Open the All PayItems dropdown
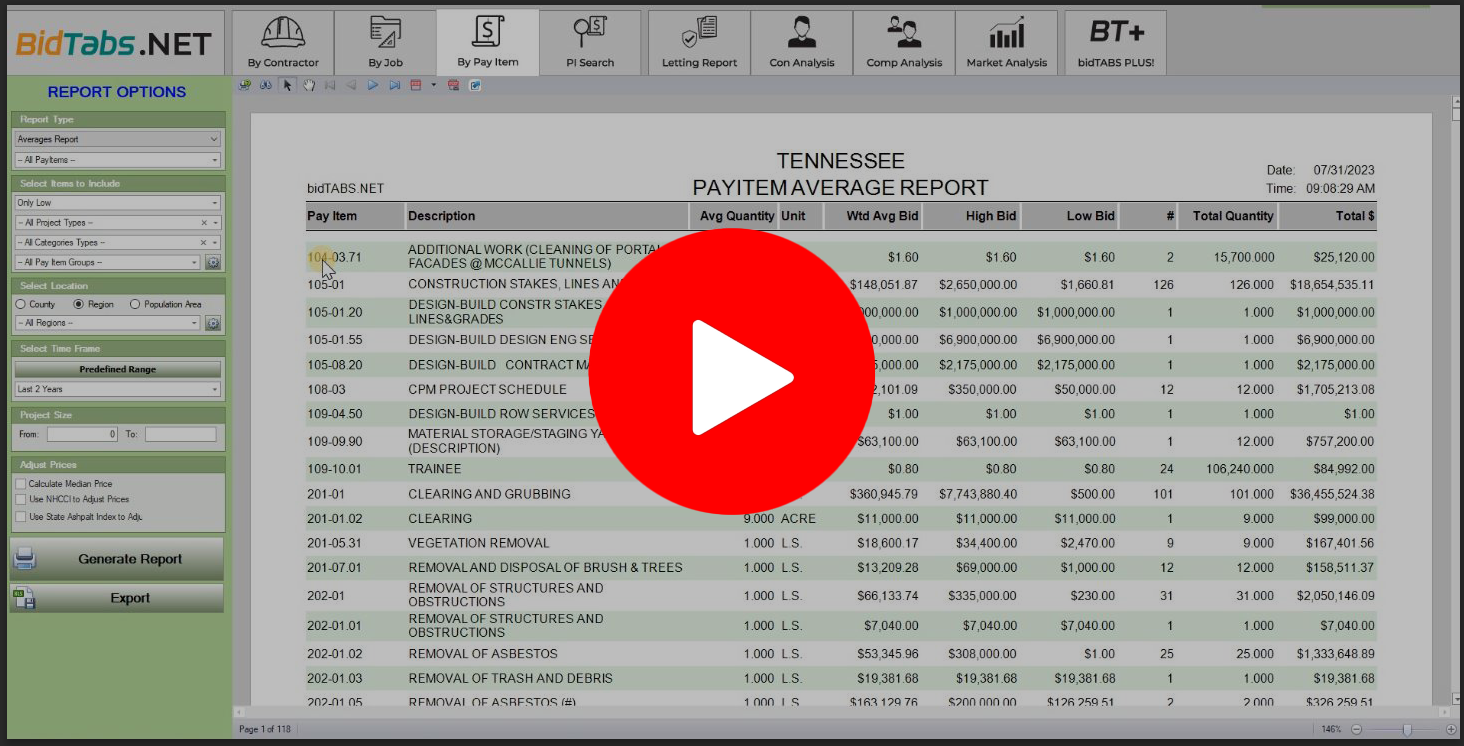 tap(117, 160)
